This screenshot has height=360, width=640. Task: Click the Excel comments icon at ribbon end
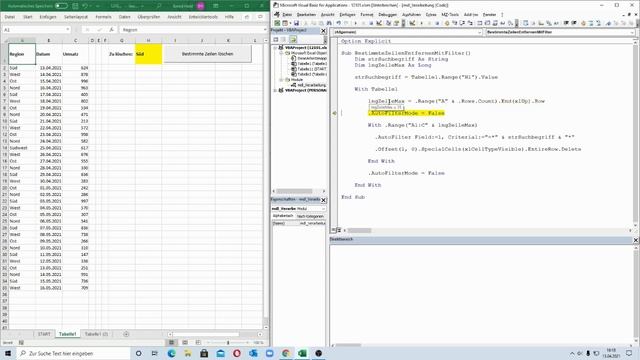coord(260,17)
